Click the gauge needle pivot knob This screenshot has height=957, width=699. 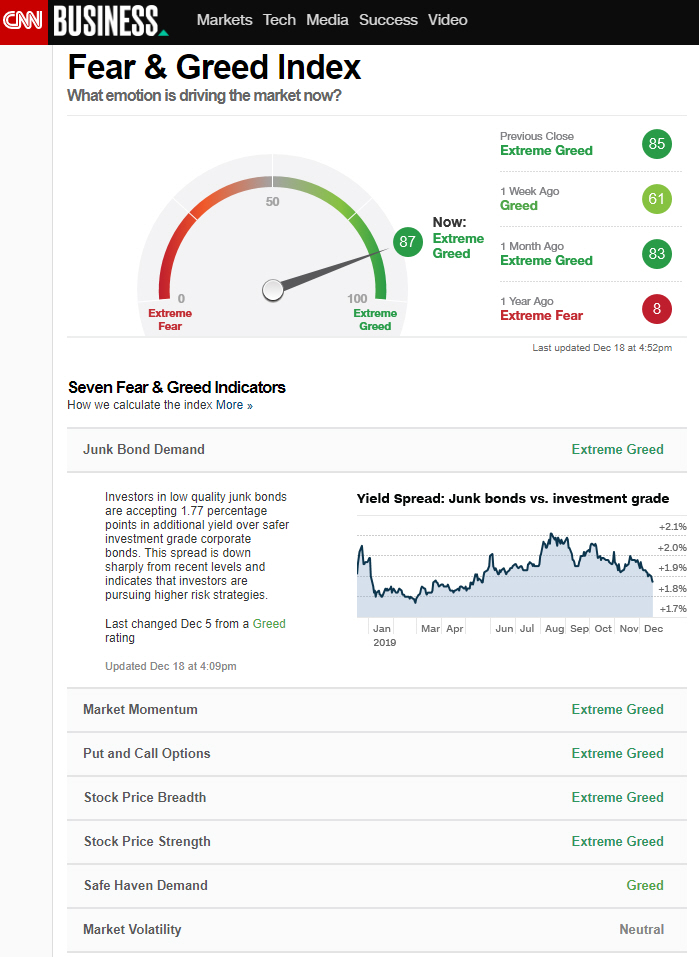click(x=273, y=290)
